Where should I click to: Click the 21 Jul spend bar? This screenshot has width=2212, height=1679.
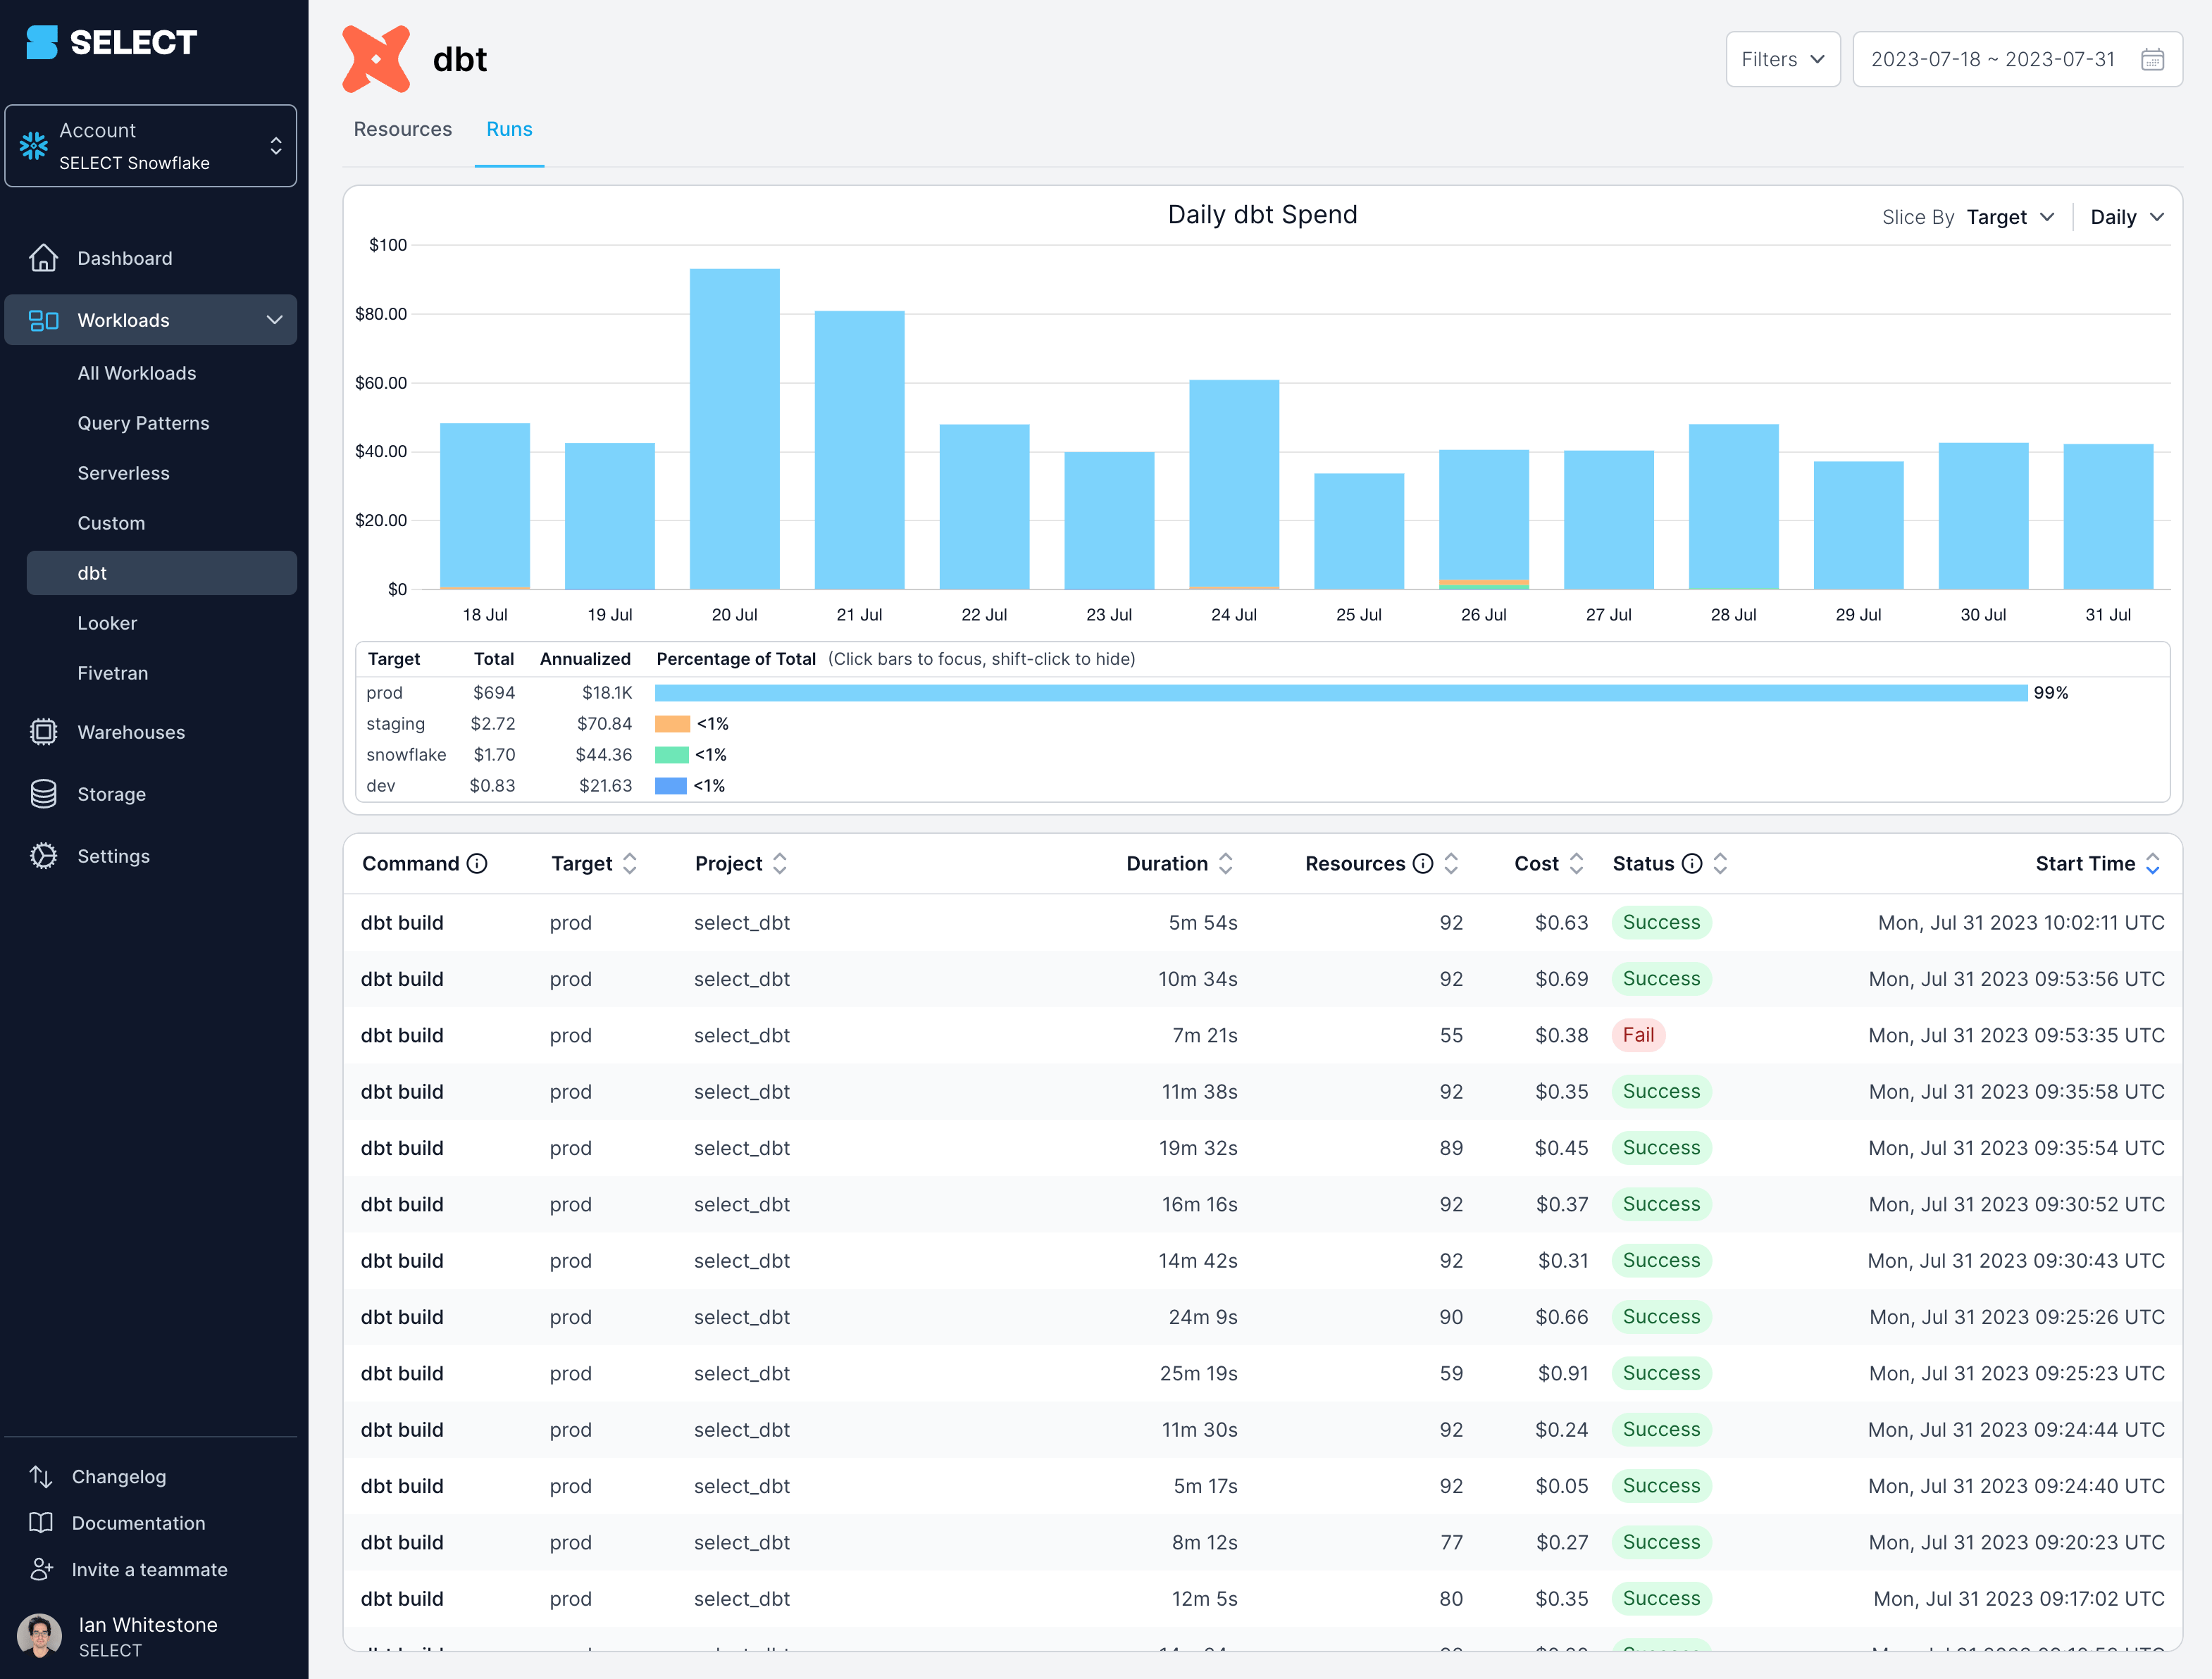859,450
